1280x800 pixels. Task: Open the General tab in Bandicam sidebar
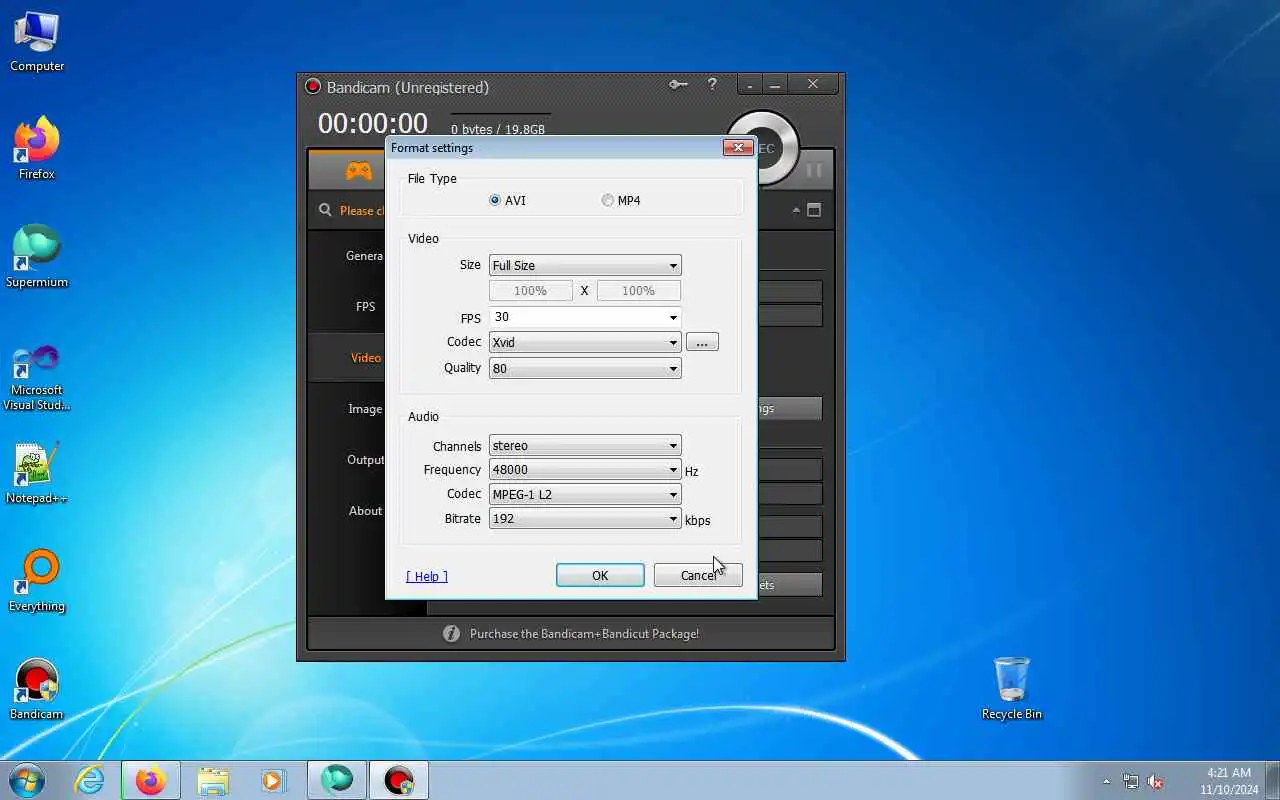[x=364, y=256]
